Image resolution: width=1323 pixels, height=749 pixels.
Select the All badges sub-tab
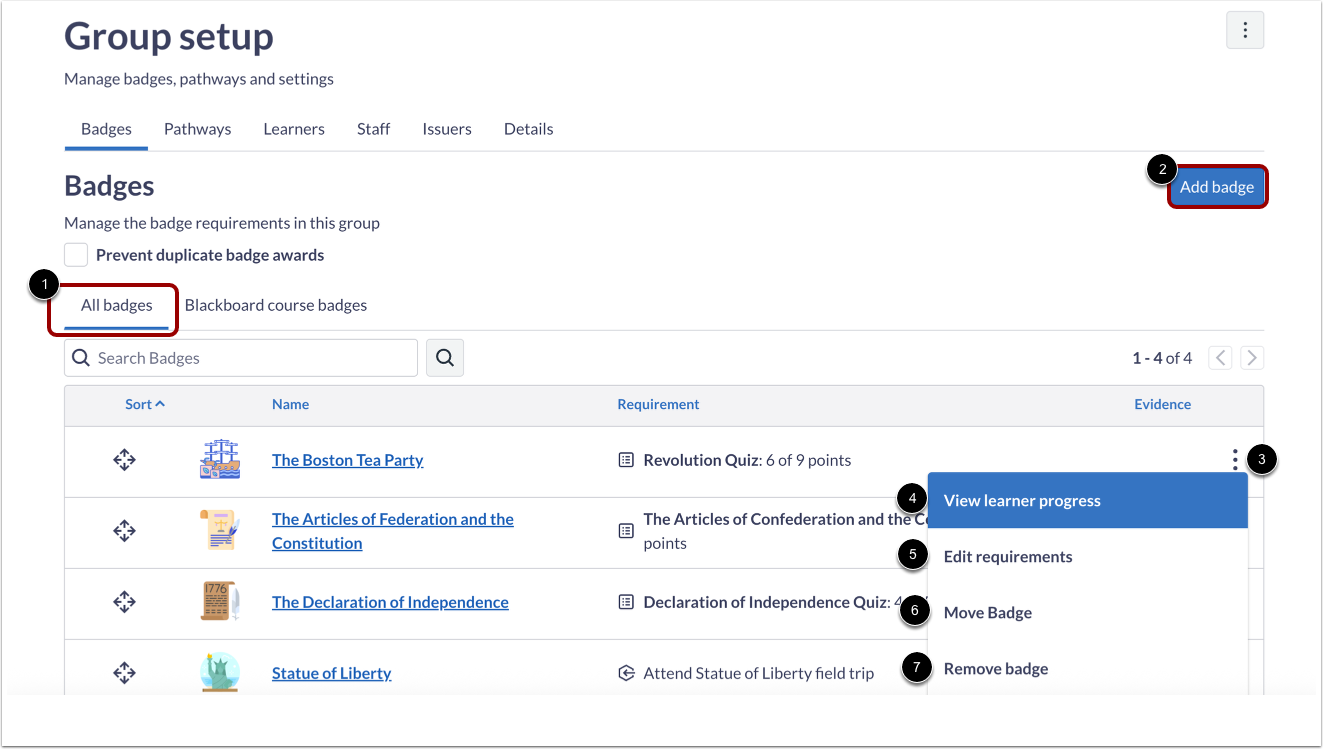click(x=117, y=305)
